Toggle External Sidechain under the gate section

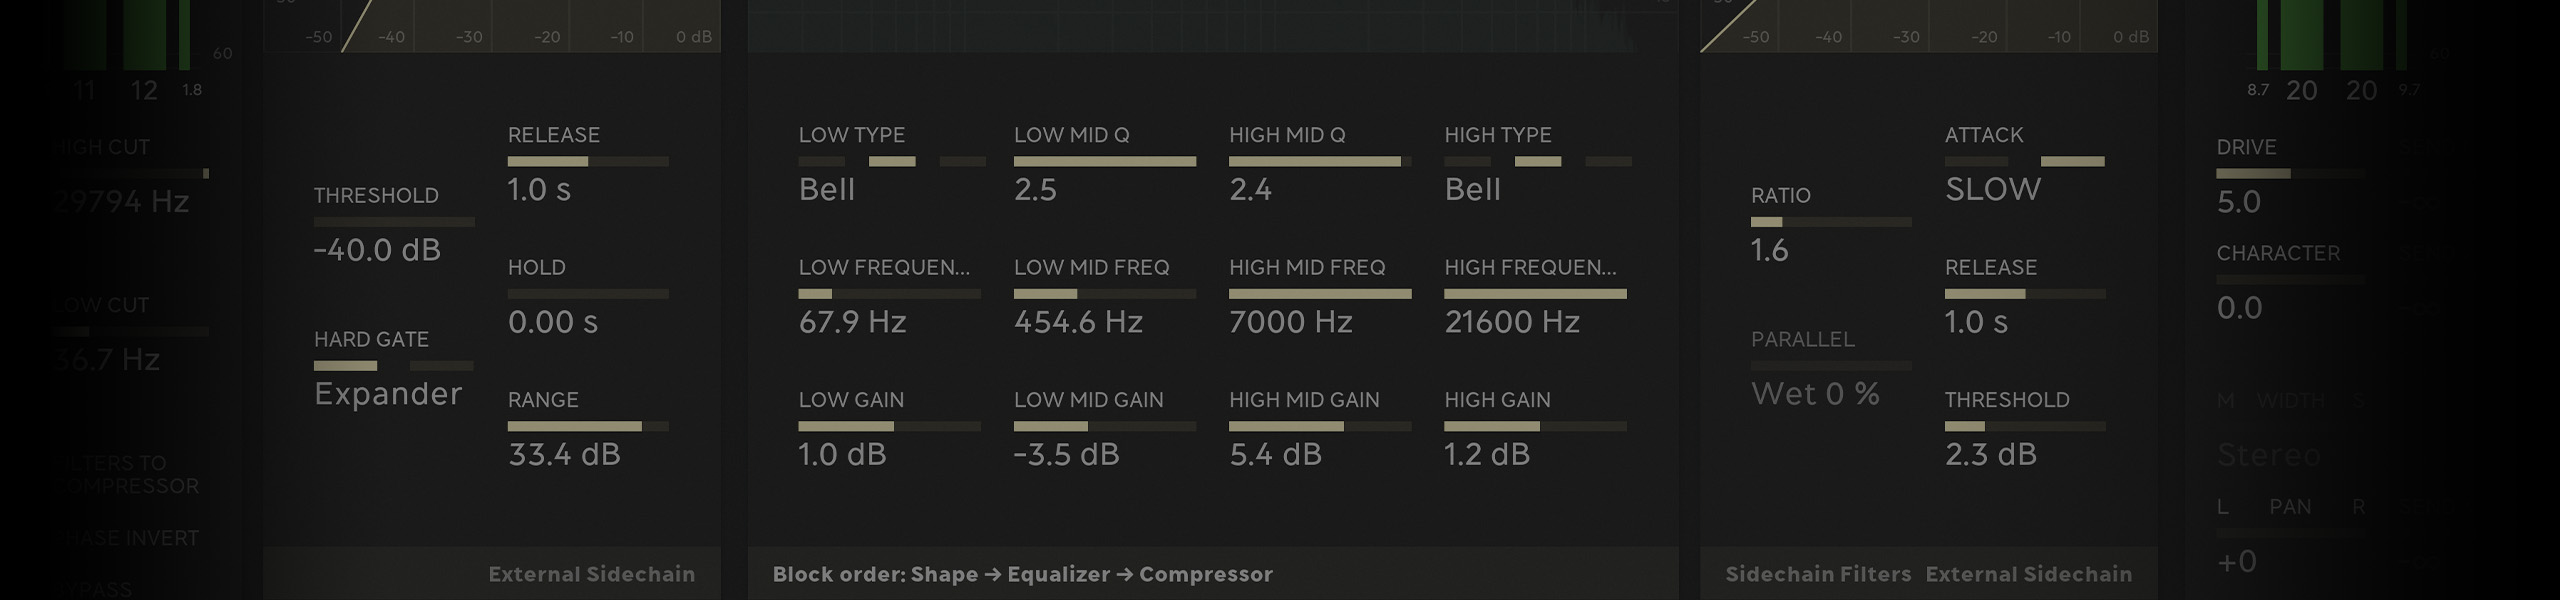click(591, 574)
